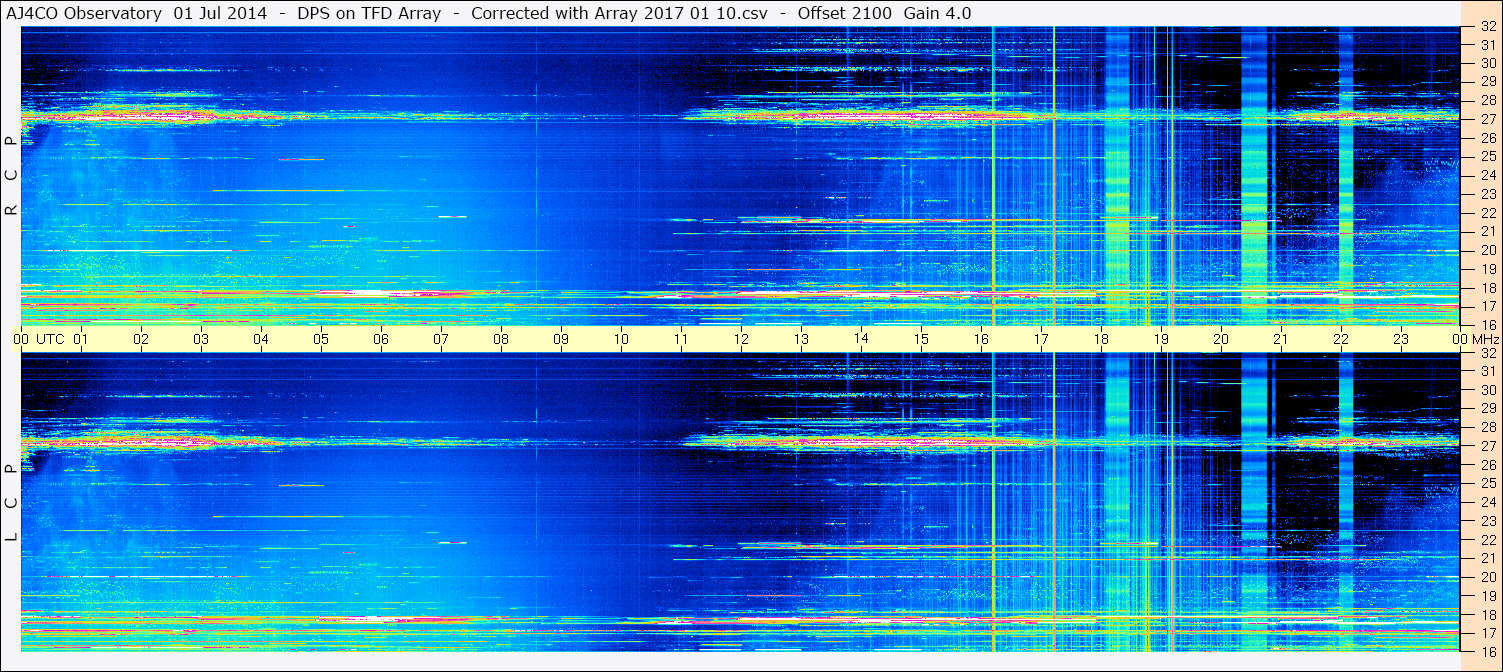Click the "AJ4CO Observatory" title text

pos(82,13)
